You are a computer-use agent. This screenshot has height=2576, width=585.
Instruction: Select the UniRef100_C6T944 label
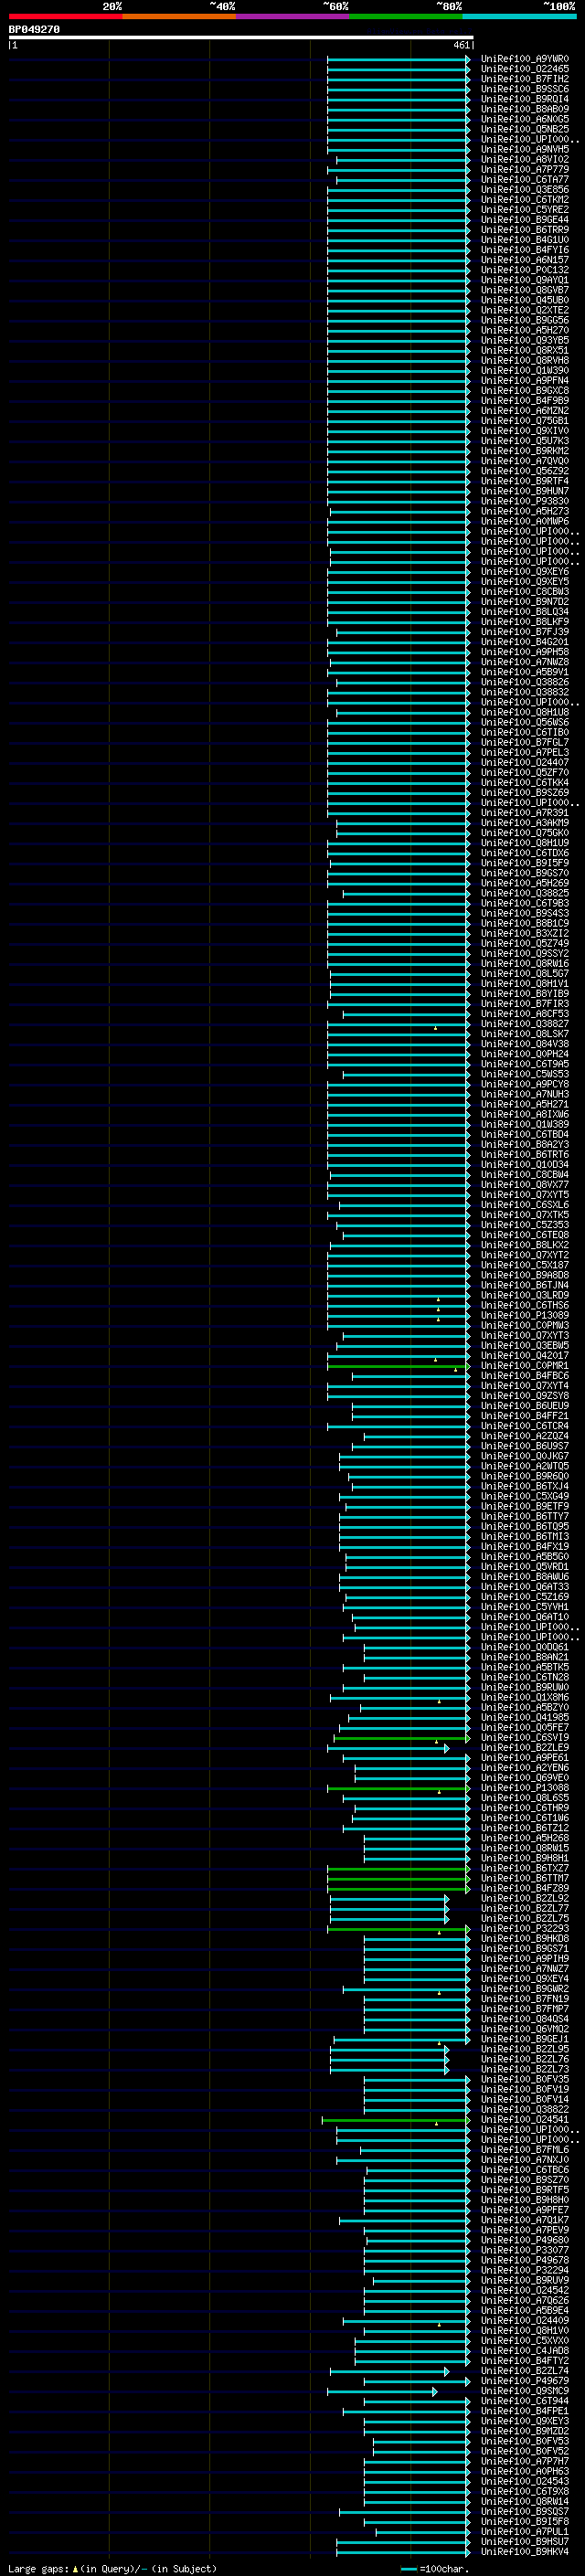524,2401
